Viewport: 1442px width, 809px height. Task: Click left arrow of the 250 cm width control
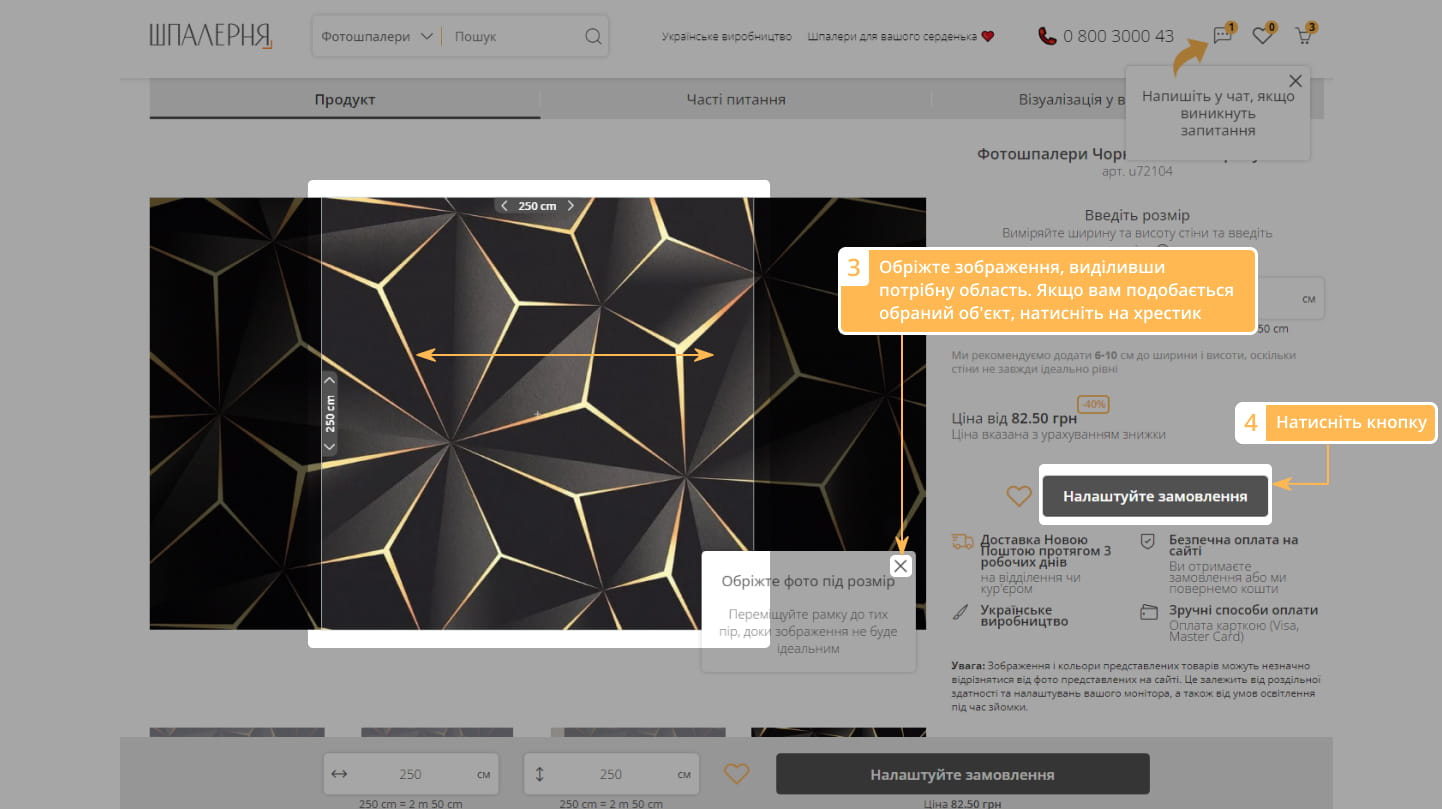coord(504,206)
